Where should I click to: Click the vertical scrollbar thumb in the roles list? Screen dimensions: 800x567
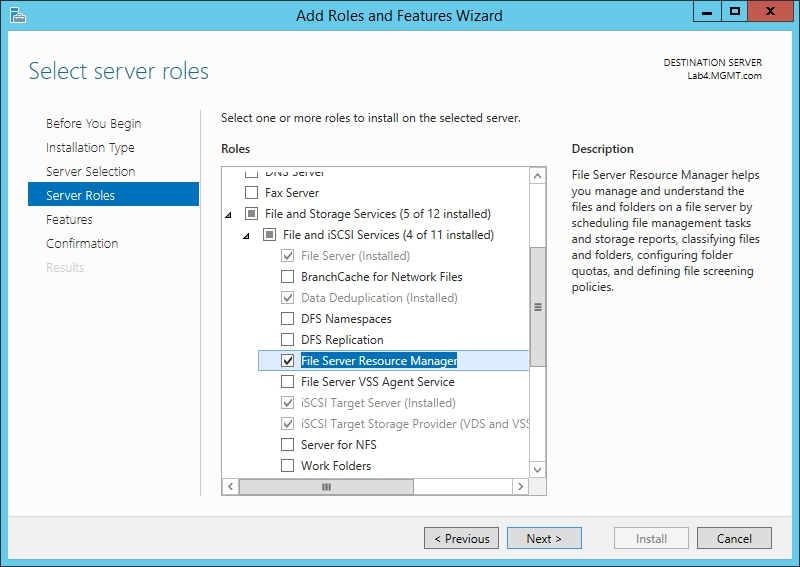click(x=537, y=307)
